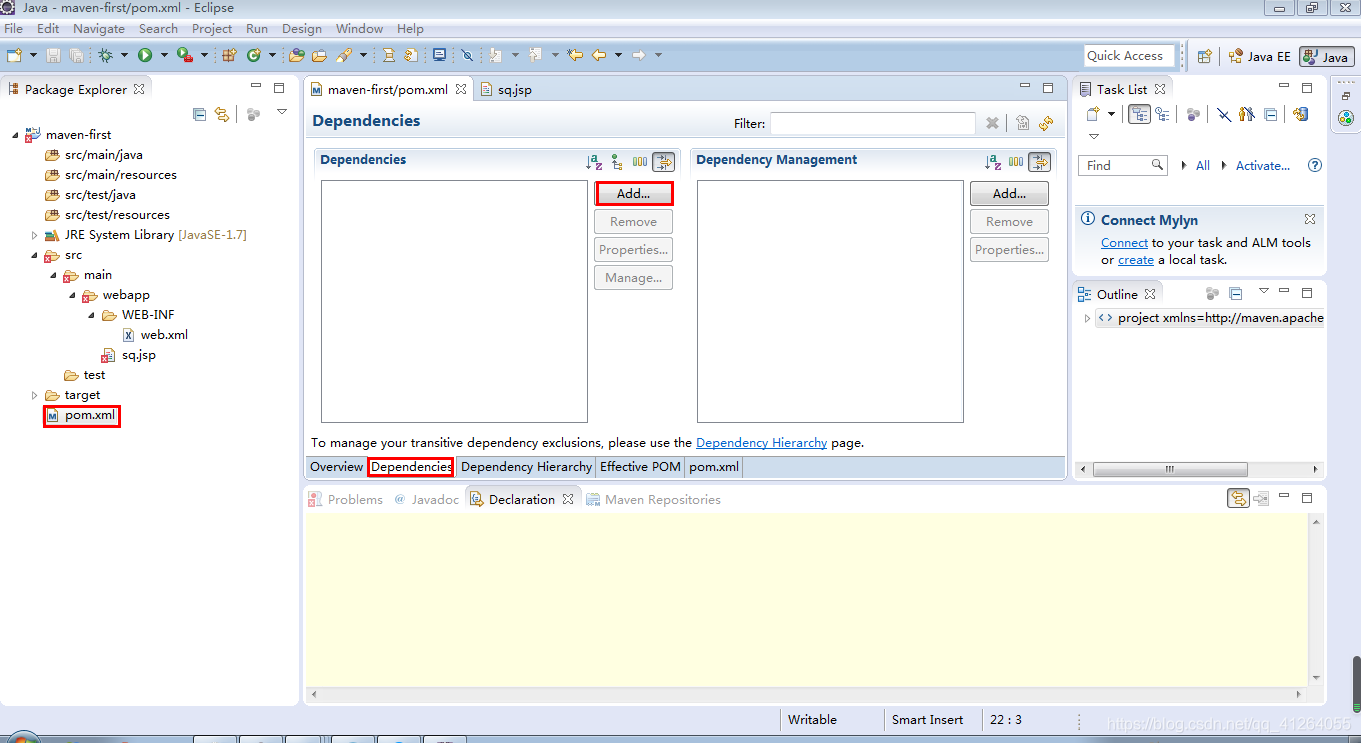Toggle the Filter icon in Dependency Management section
Image resolution: width=1361 pixels, height=743 pixels.
[1040, 161]
